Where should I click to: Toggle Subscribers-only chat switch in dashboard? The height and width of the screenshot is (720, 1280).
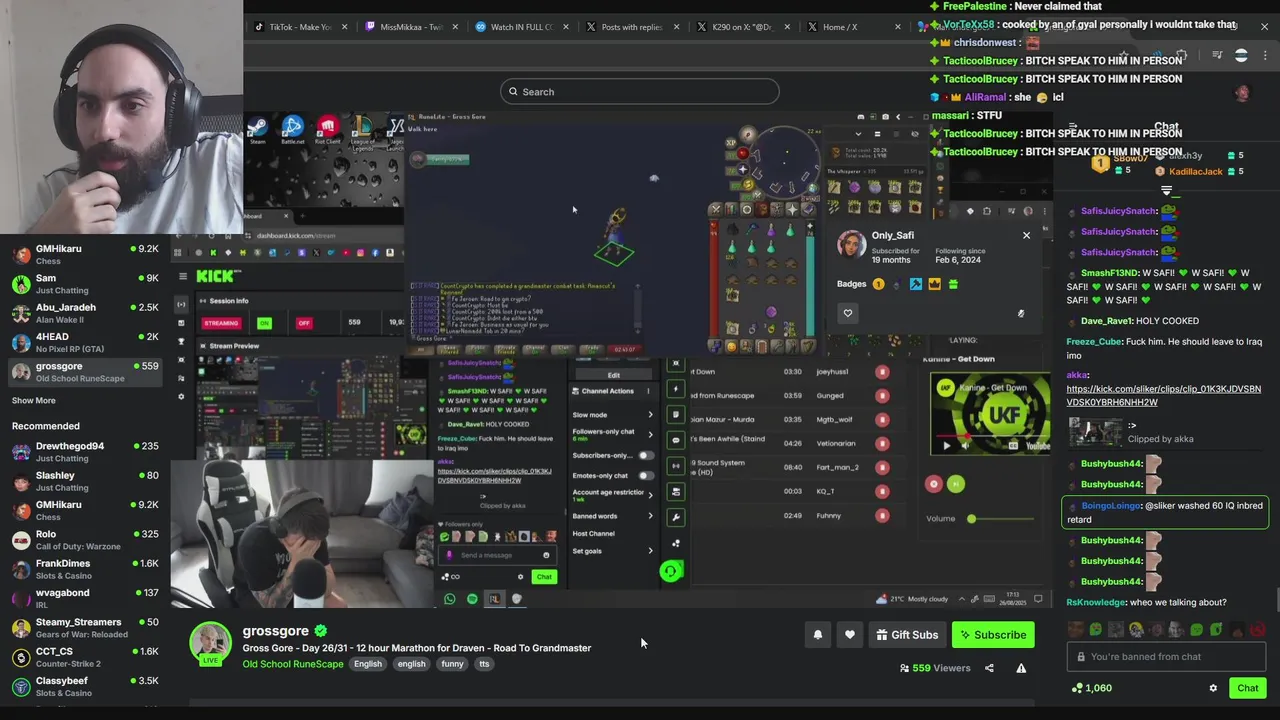645,456
